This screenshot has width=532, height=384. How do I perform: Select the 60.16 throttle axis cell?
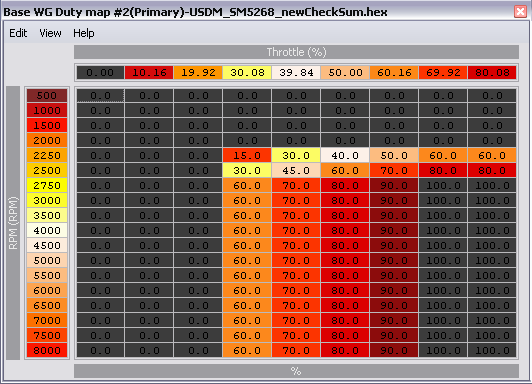coord(394,73)
